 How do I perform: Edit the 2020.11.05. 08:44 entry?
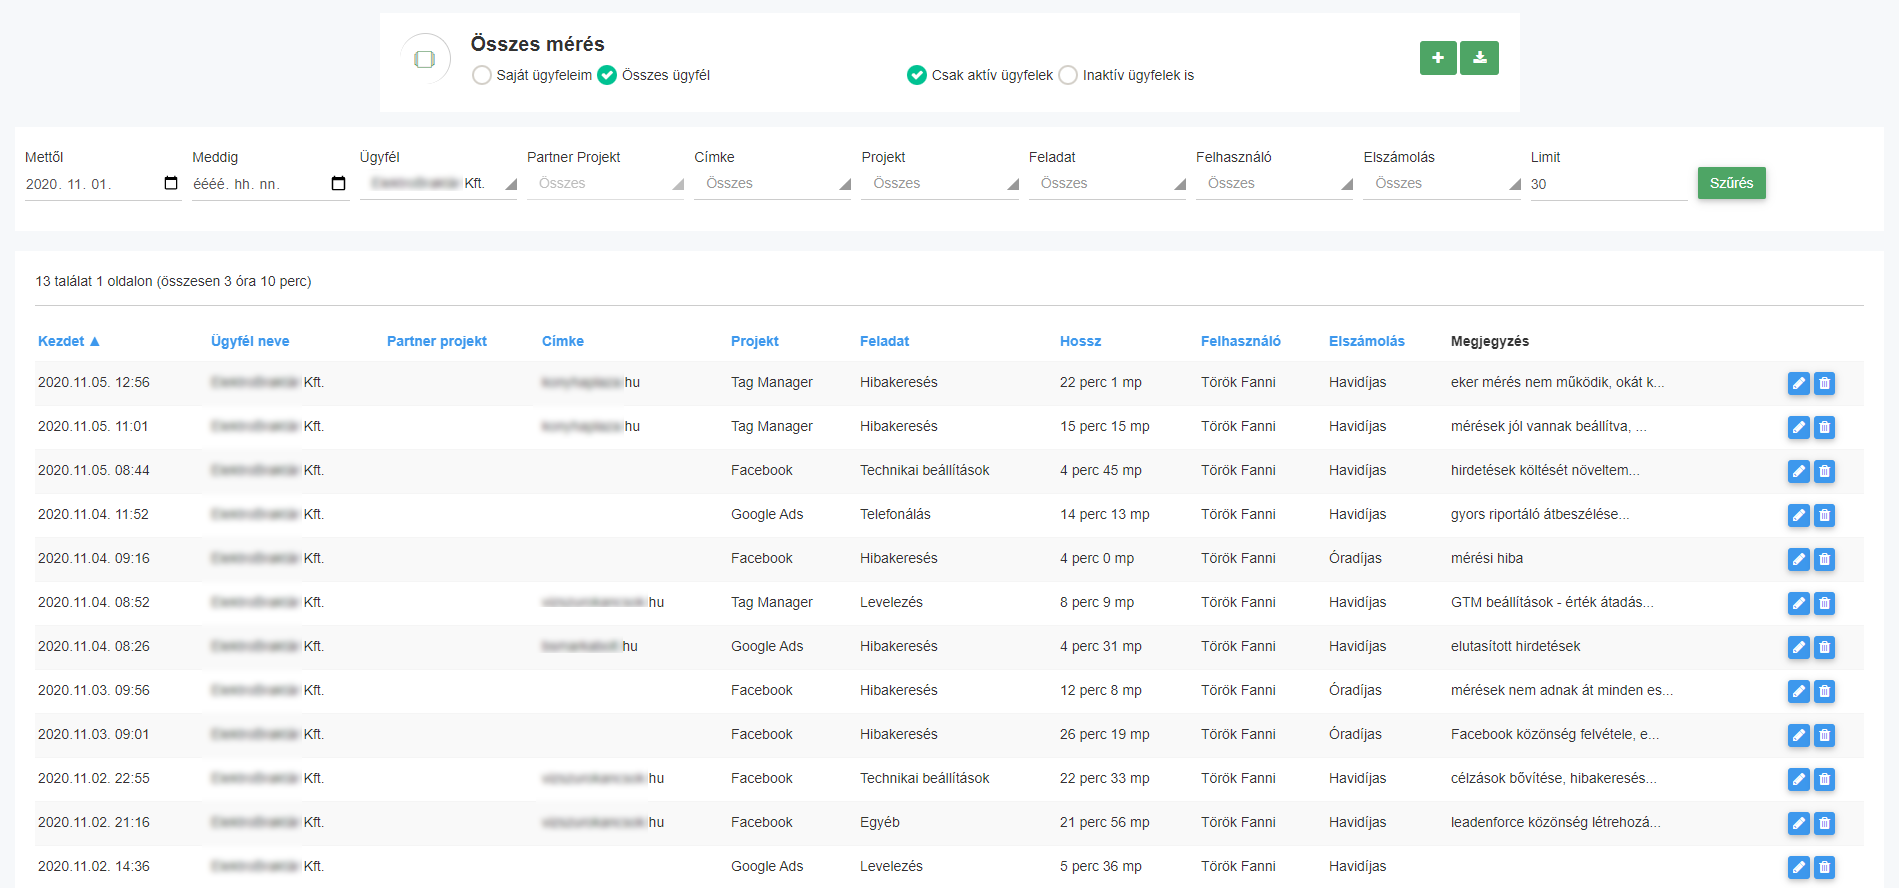[x=1798, y=471]
